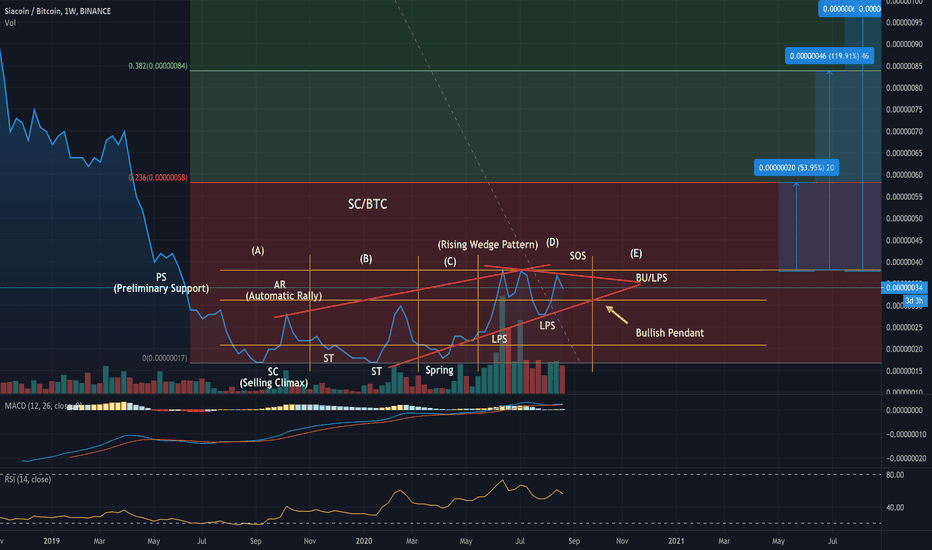Click the 2019 time axis label
The height and width of the screenshot is (550, 932).
[x=52, y=541]
